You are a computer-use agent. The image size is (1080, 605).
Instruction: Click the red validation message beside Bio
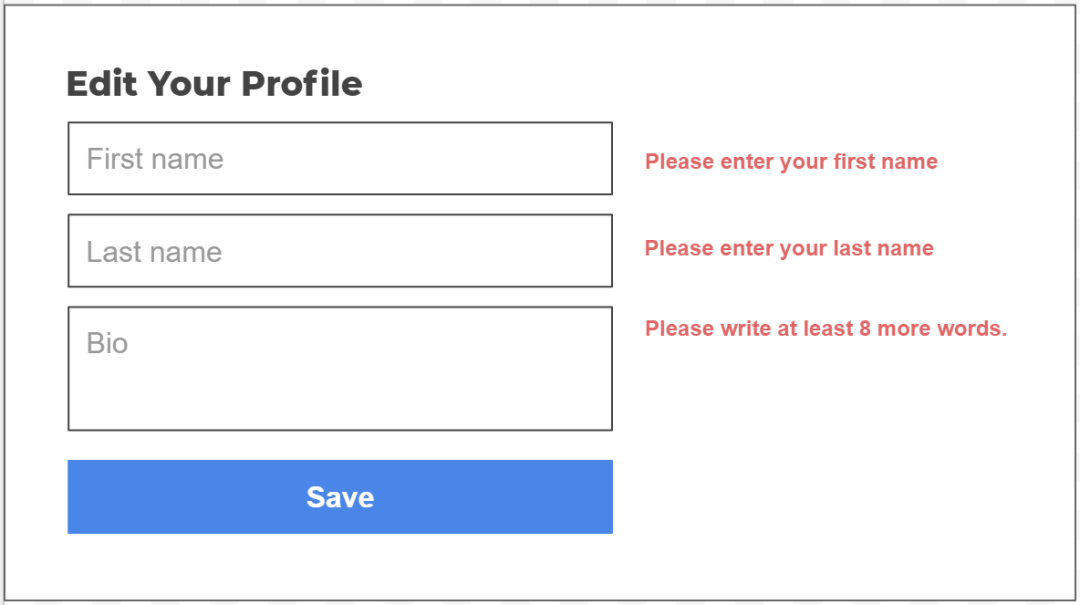click(x=825, y=329)
